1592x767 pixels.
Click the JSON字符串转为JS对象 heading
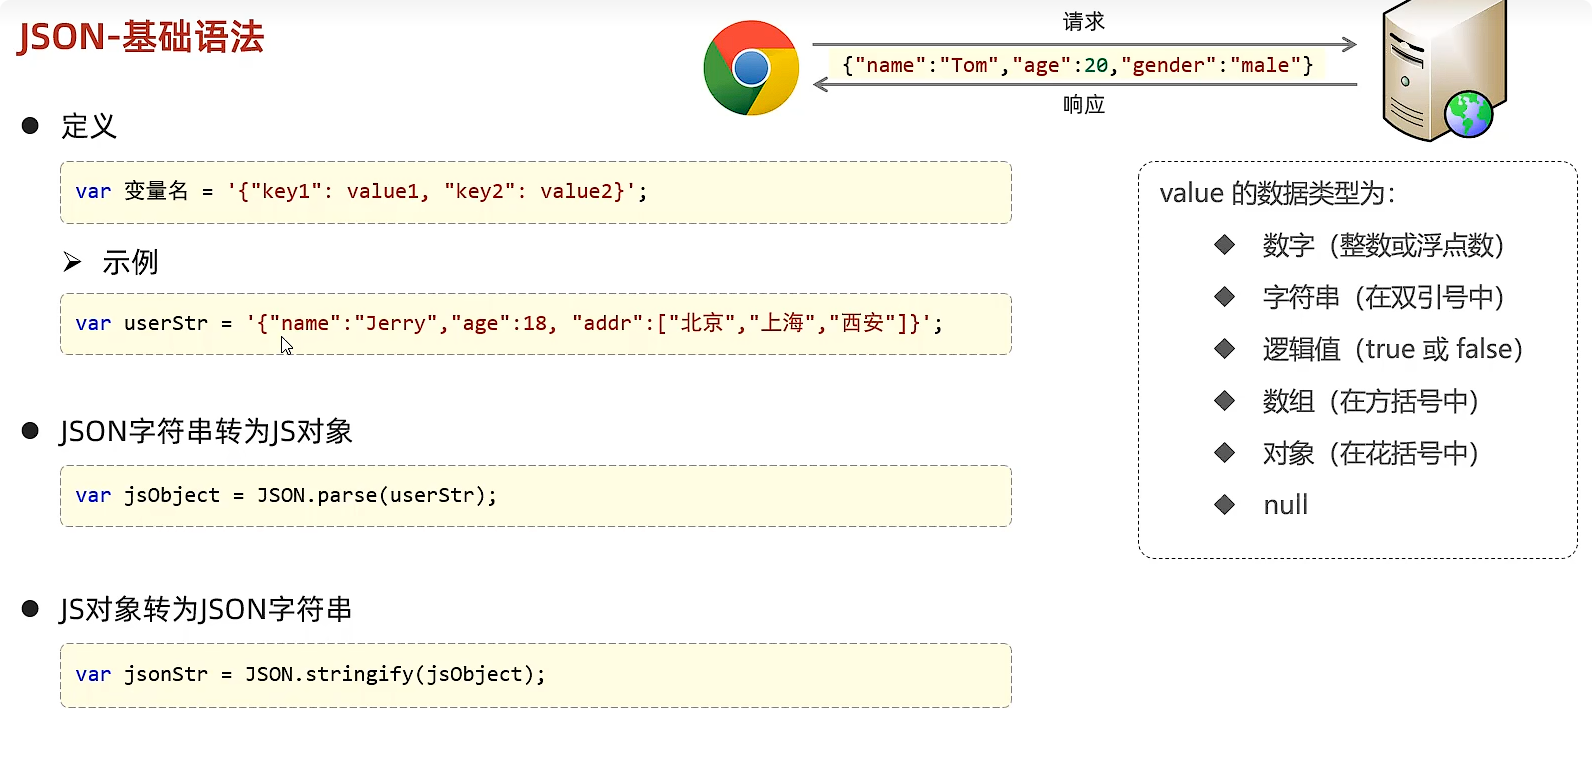point(206,431)
